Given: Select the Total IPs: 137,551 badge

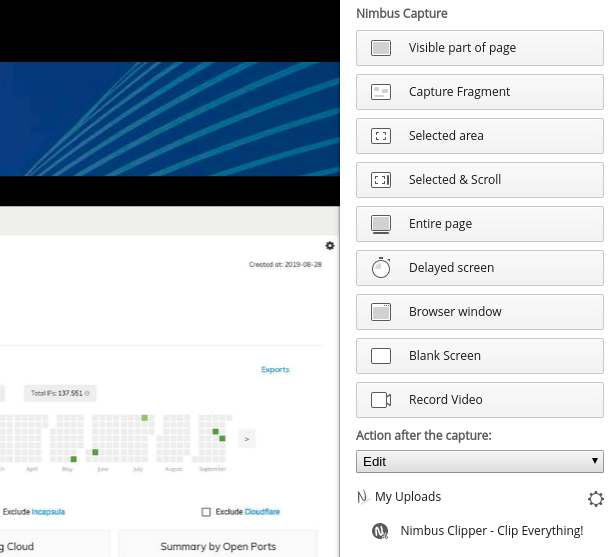Looking at the screenshot, I should click(x=60, y=393).
